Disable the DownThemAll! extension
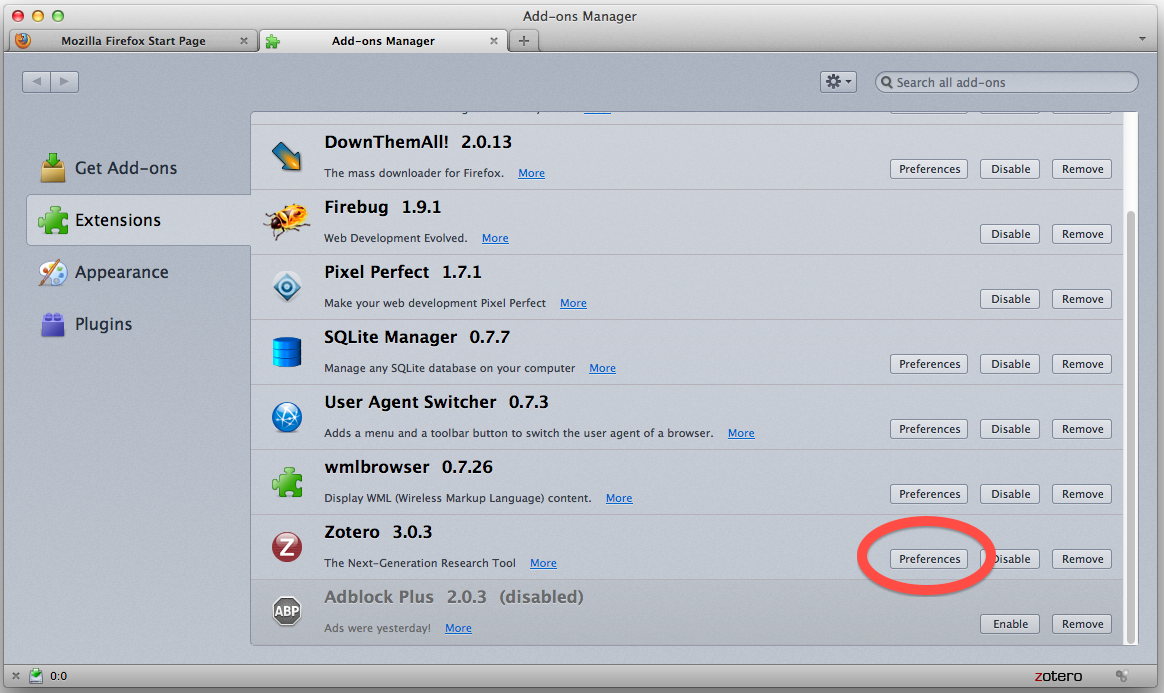The image size is (1164, 693). (1010, 169)
